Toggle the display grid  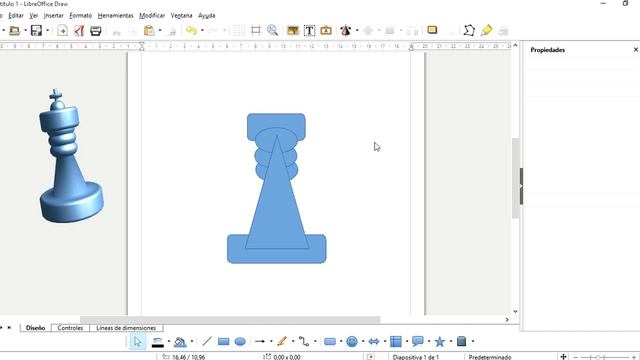point(239,31)
